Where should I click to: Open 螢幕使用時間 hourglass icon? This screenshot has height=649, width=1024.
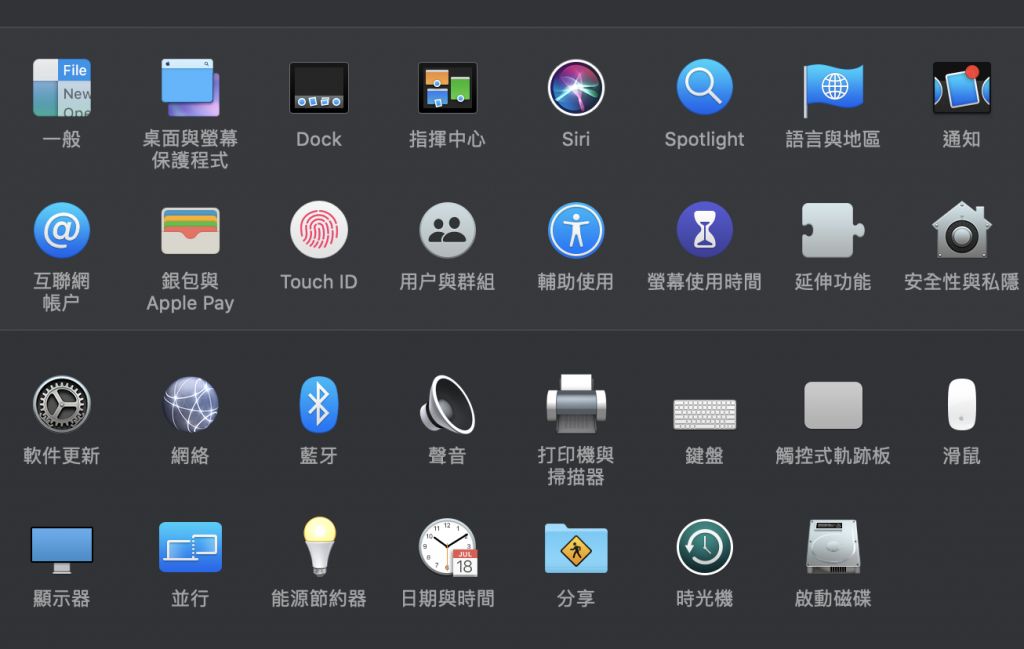click(x=705, y=230)
